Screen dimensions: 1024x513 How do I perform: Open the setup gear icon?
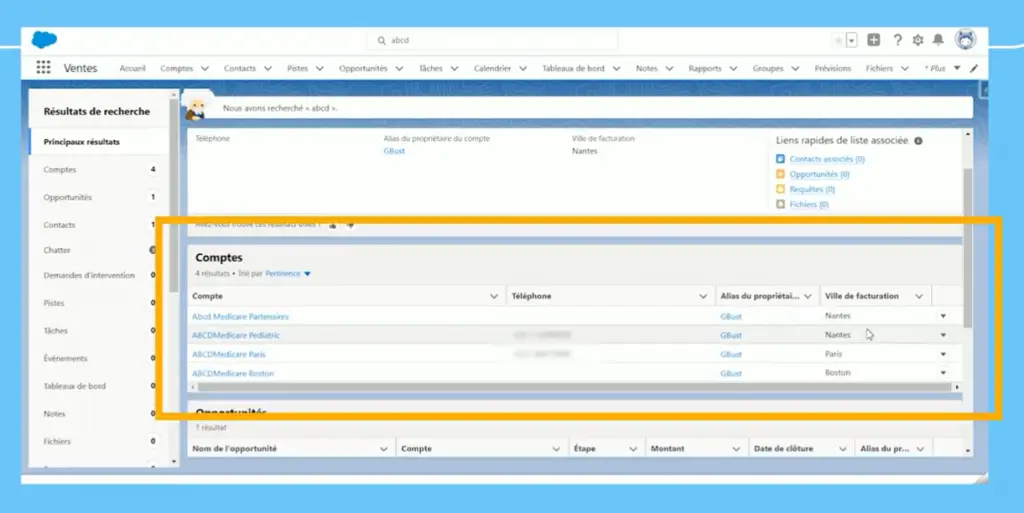(x=918, y=40)
